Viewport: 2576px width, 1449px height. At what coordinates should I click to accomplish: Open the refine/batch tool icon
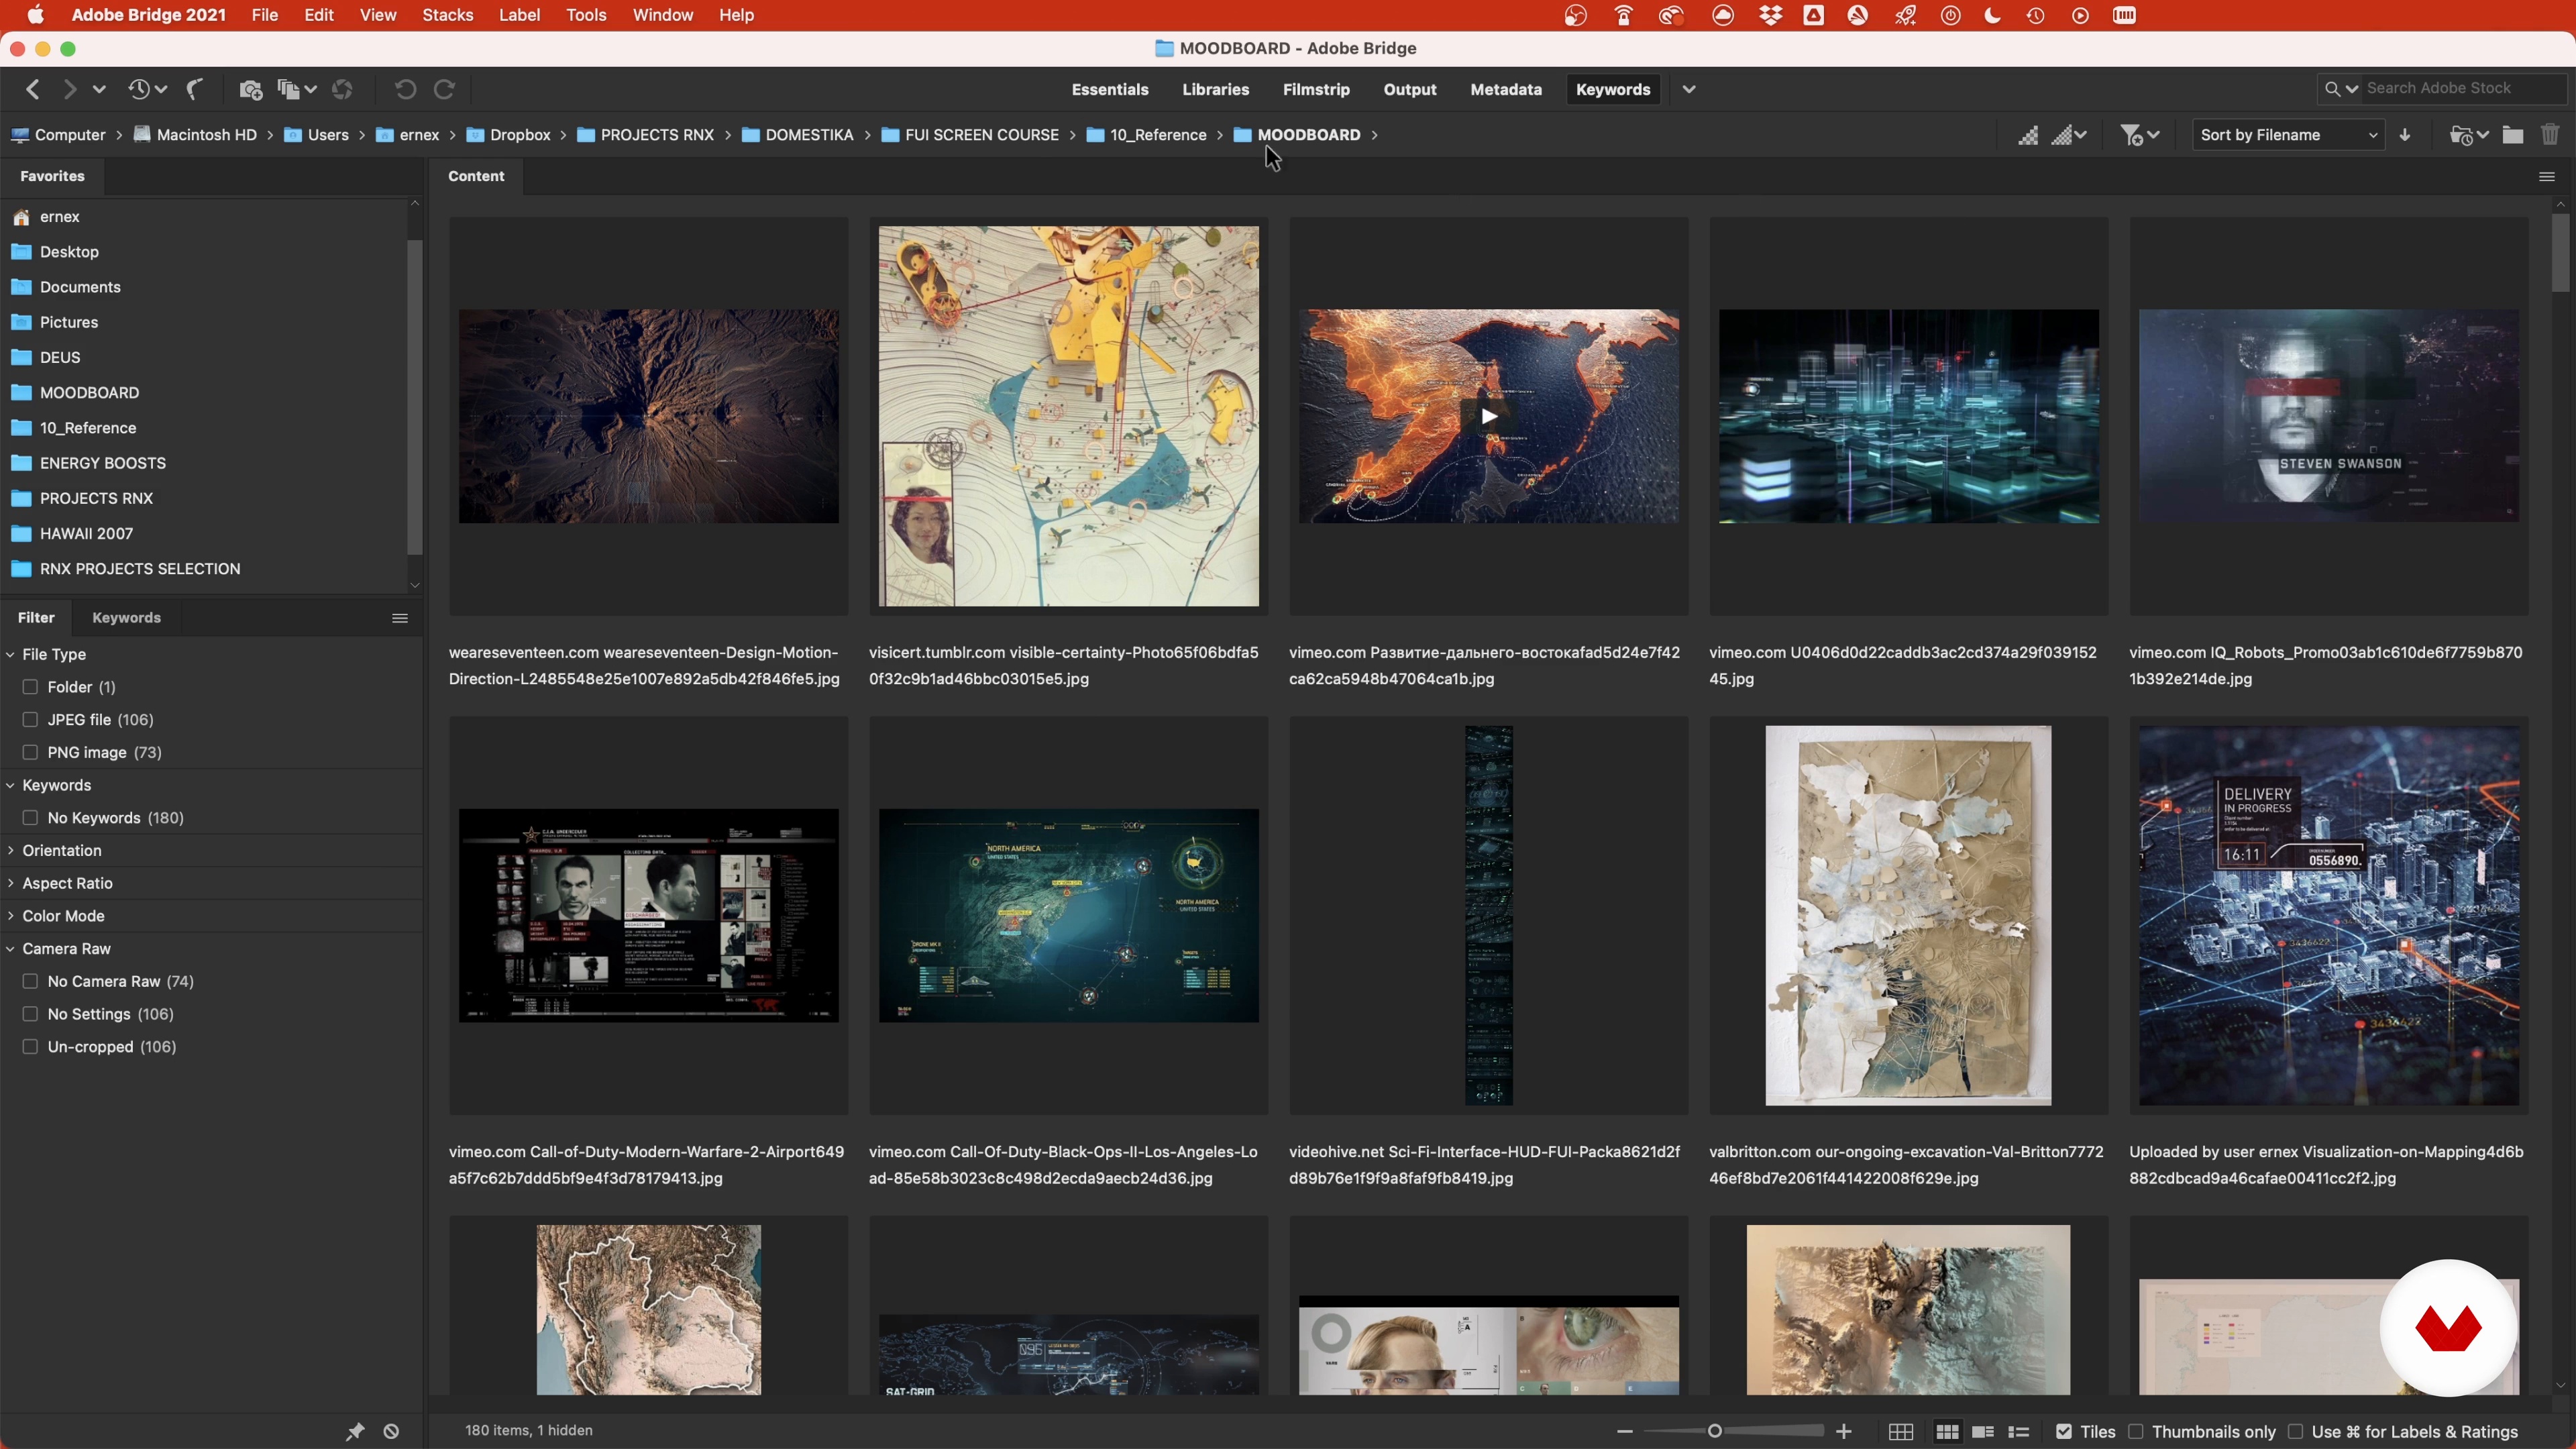pyautogui.click(x=296, y=90)
